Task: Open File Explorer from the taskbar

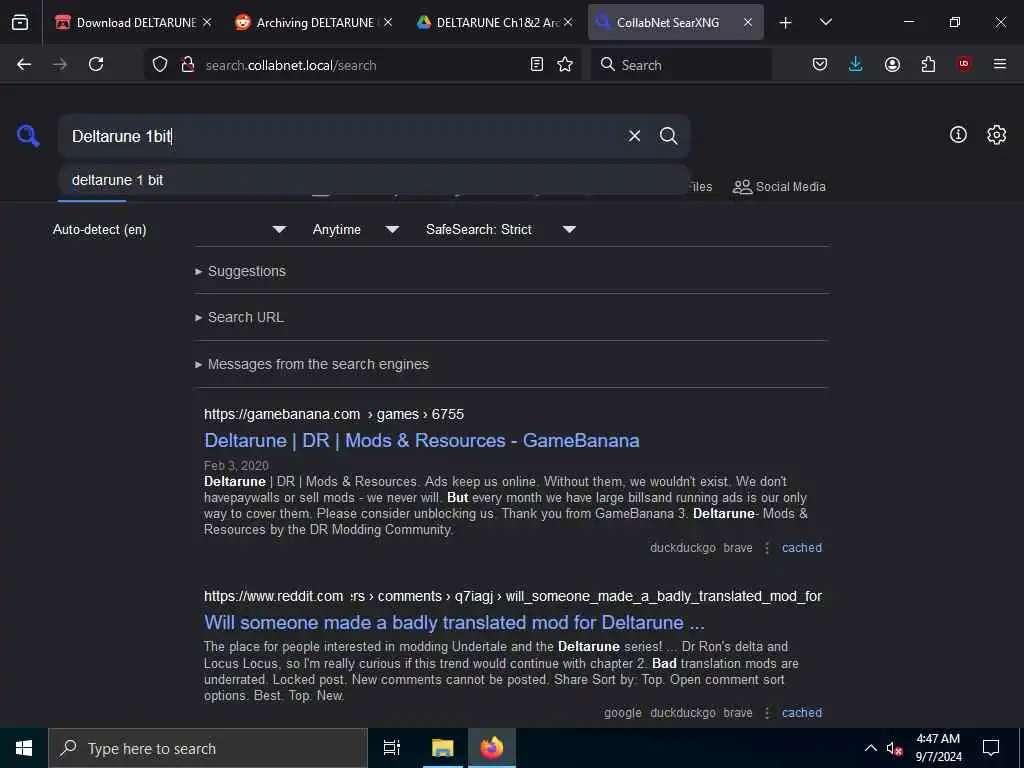Action: [442, 748]
